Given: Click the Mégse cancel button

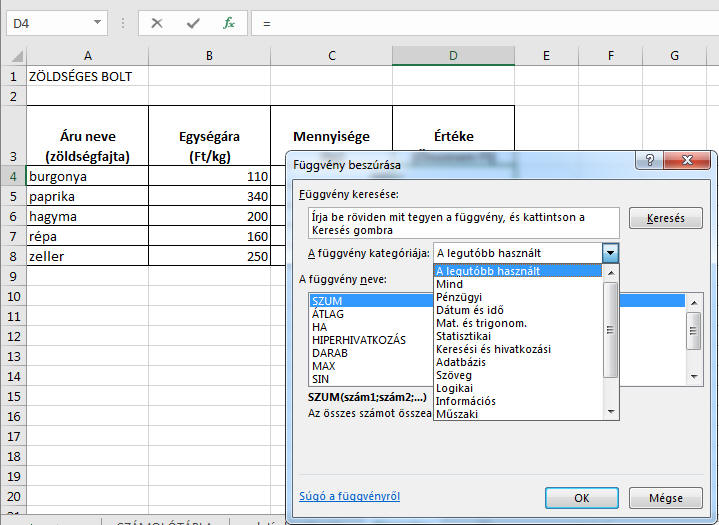Looking at the screenshot, I should [x=666, y=497].
